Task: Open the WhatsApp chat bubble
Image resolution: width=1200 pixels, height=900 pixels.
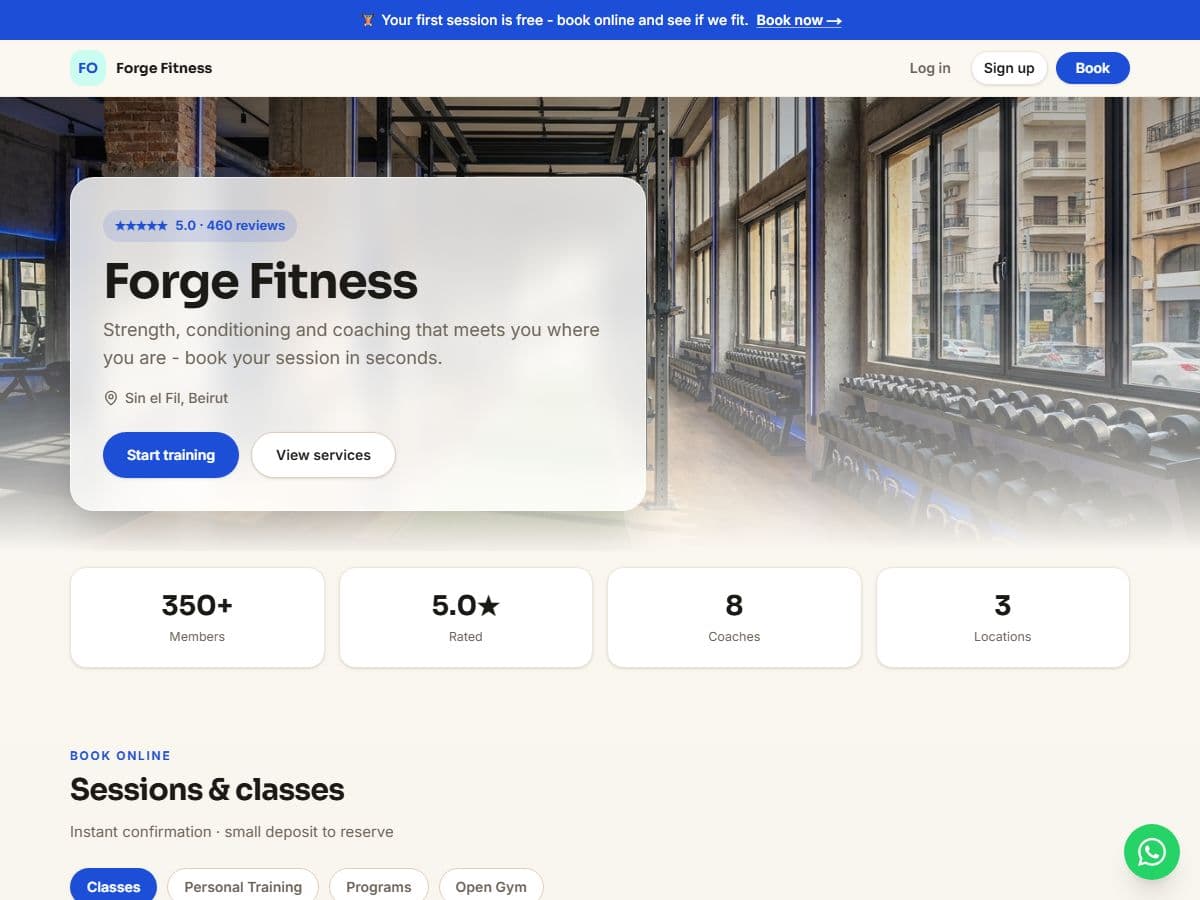Action: (1152, 852)
